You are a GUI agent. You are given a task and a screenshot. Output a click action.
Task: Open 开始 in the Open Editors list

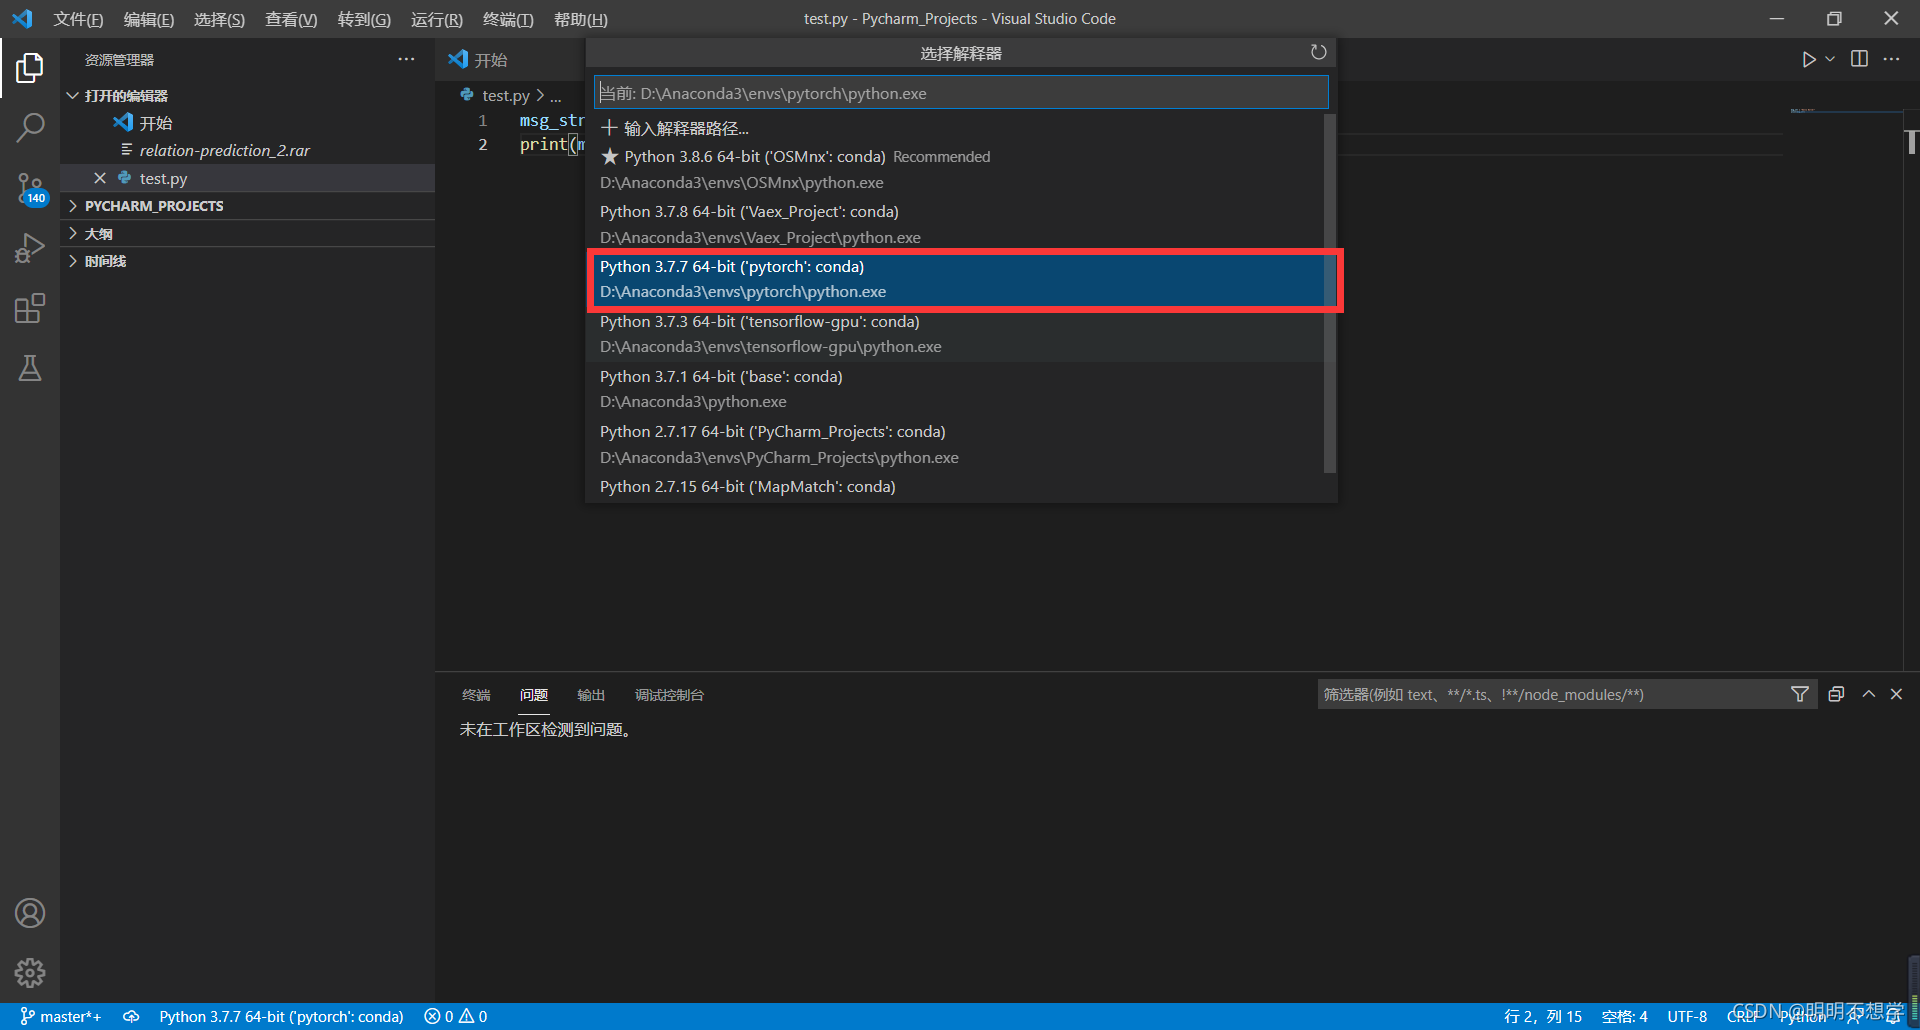point(156,123)
